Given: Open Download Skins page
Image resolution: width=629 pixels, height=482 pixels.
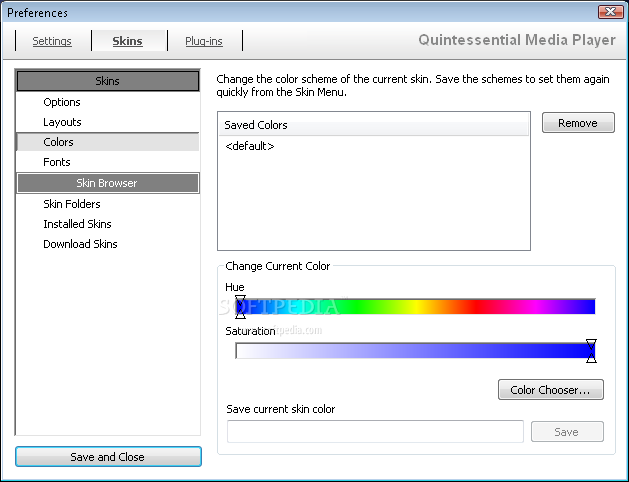Looking at the screenshot, I should [80, 244].
